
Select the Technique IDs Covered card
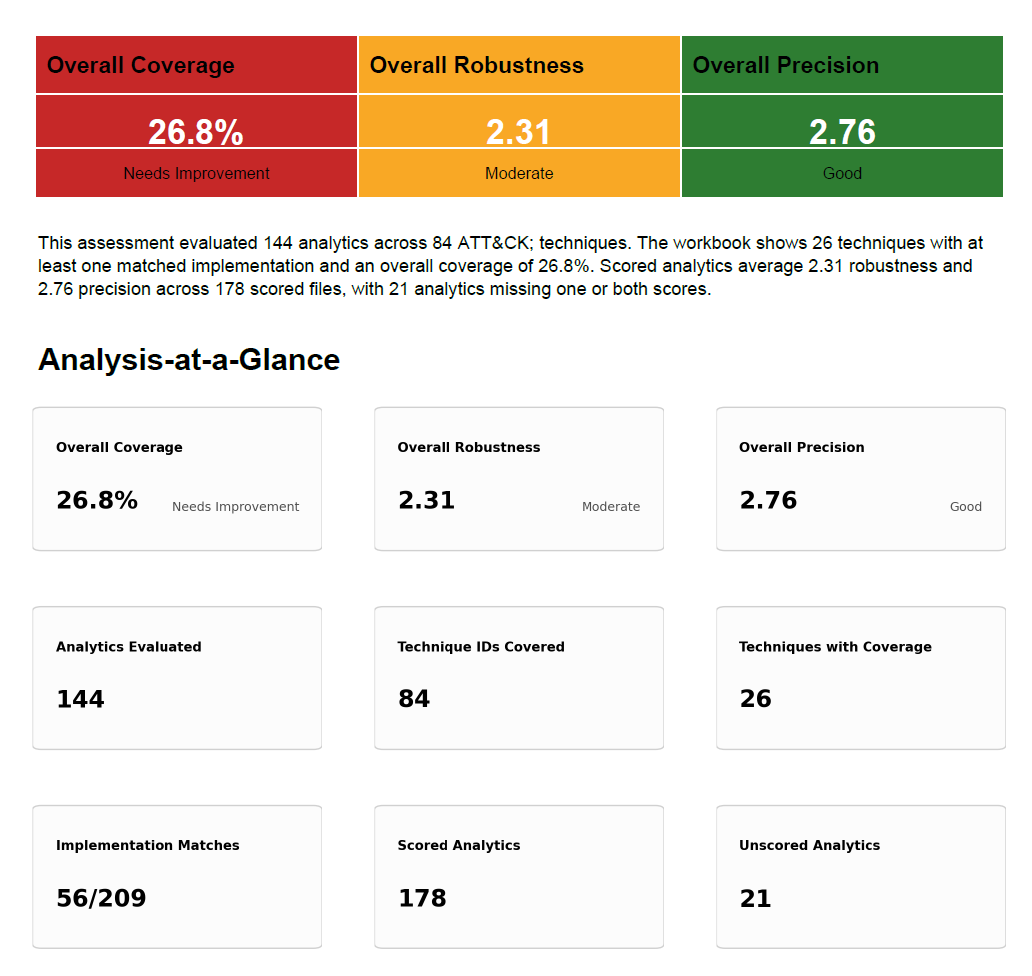click(x=519, y=678)
